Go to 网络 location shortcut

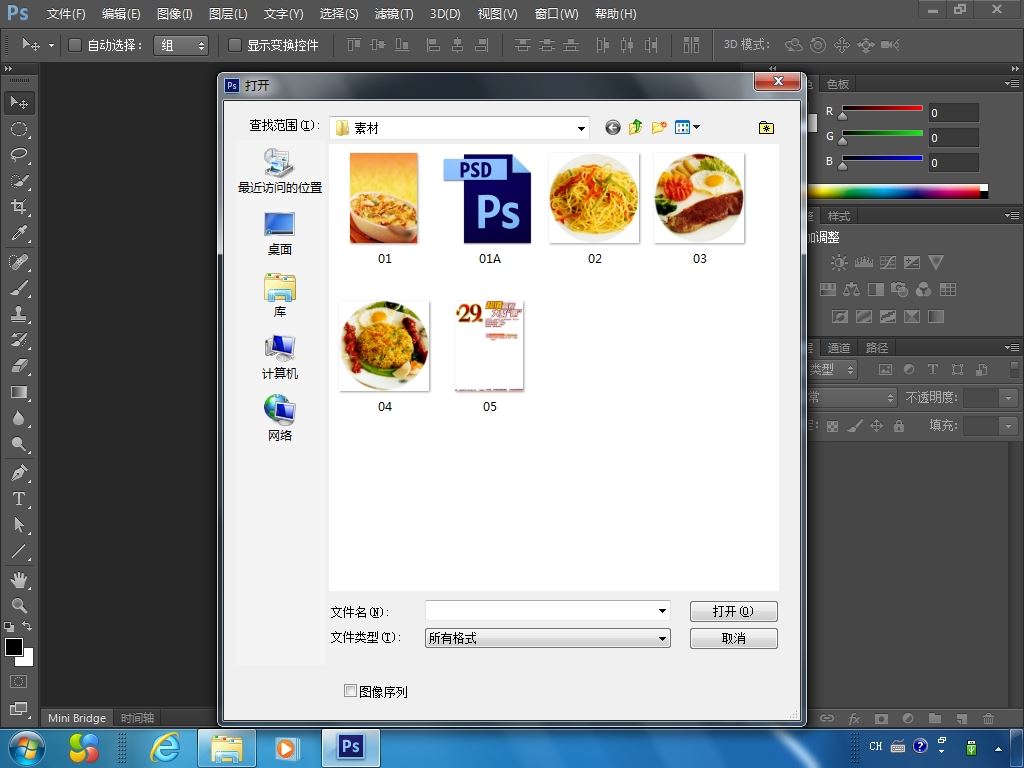pos(280,419)
